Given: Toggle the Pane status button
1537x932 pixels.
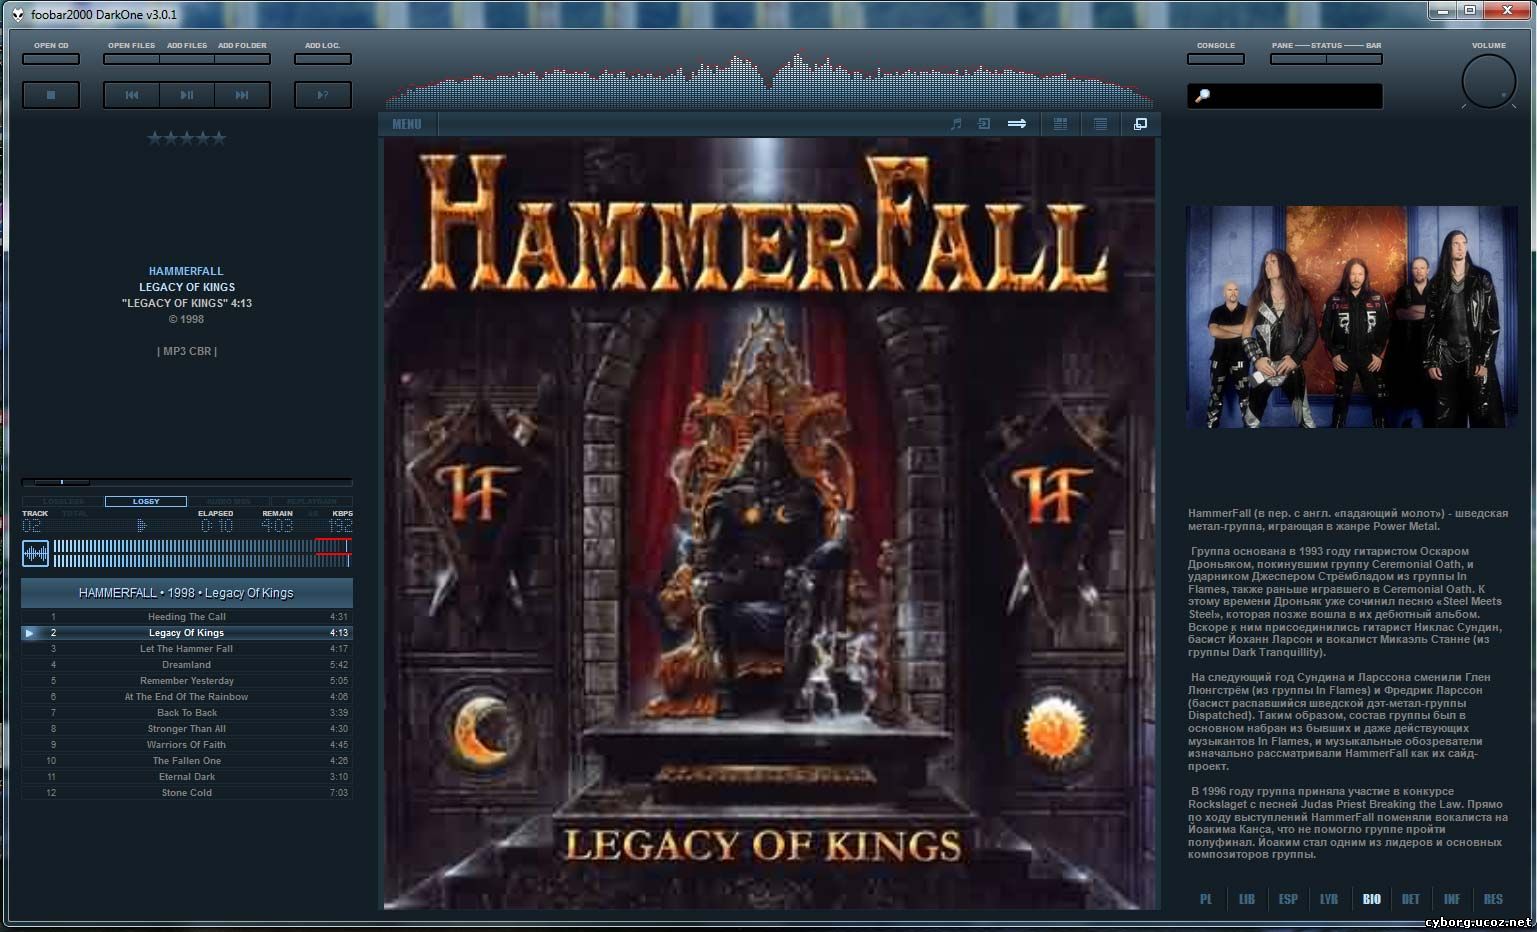Looking at the screenshot, I should (1298, 59).
